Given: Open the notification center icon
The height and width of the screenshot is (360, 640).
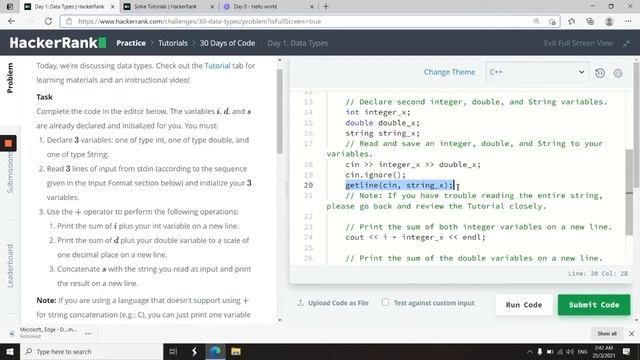Looking at the screenshot, I should tap(626, 351).
